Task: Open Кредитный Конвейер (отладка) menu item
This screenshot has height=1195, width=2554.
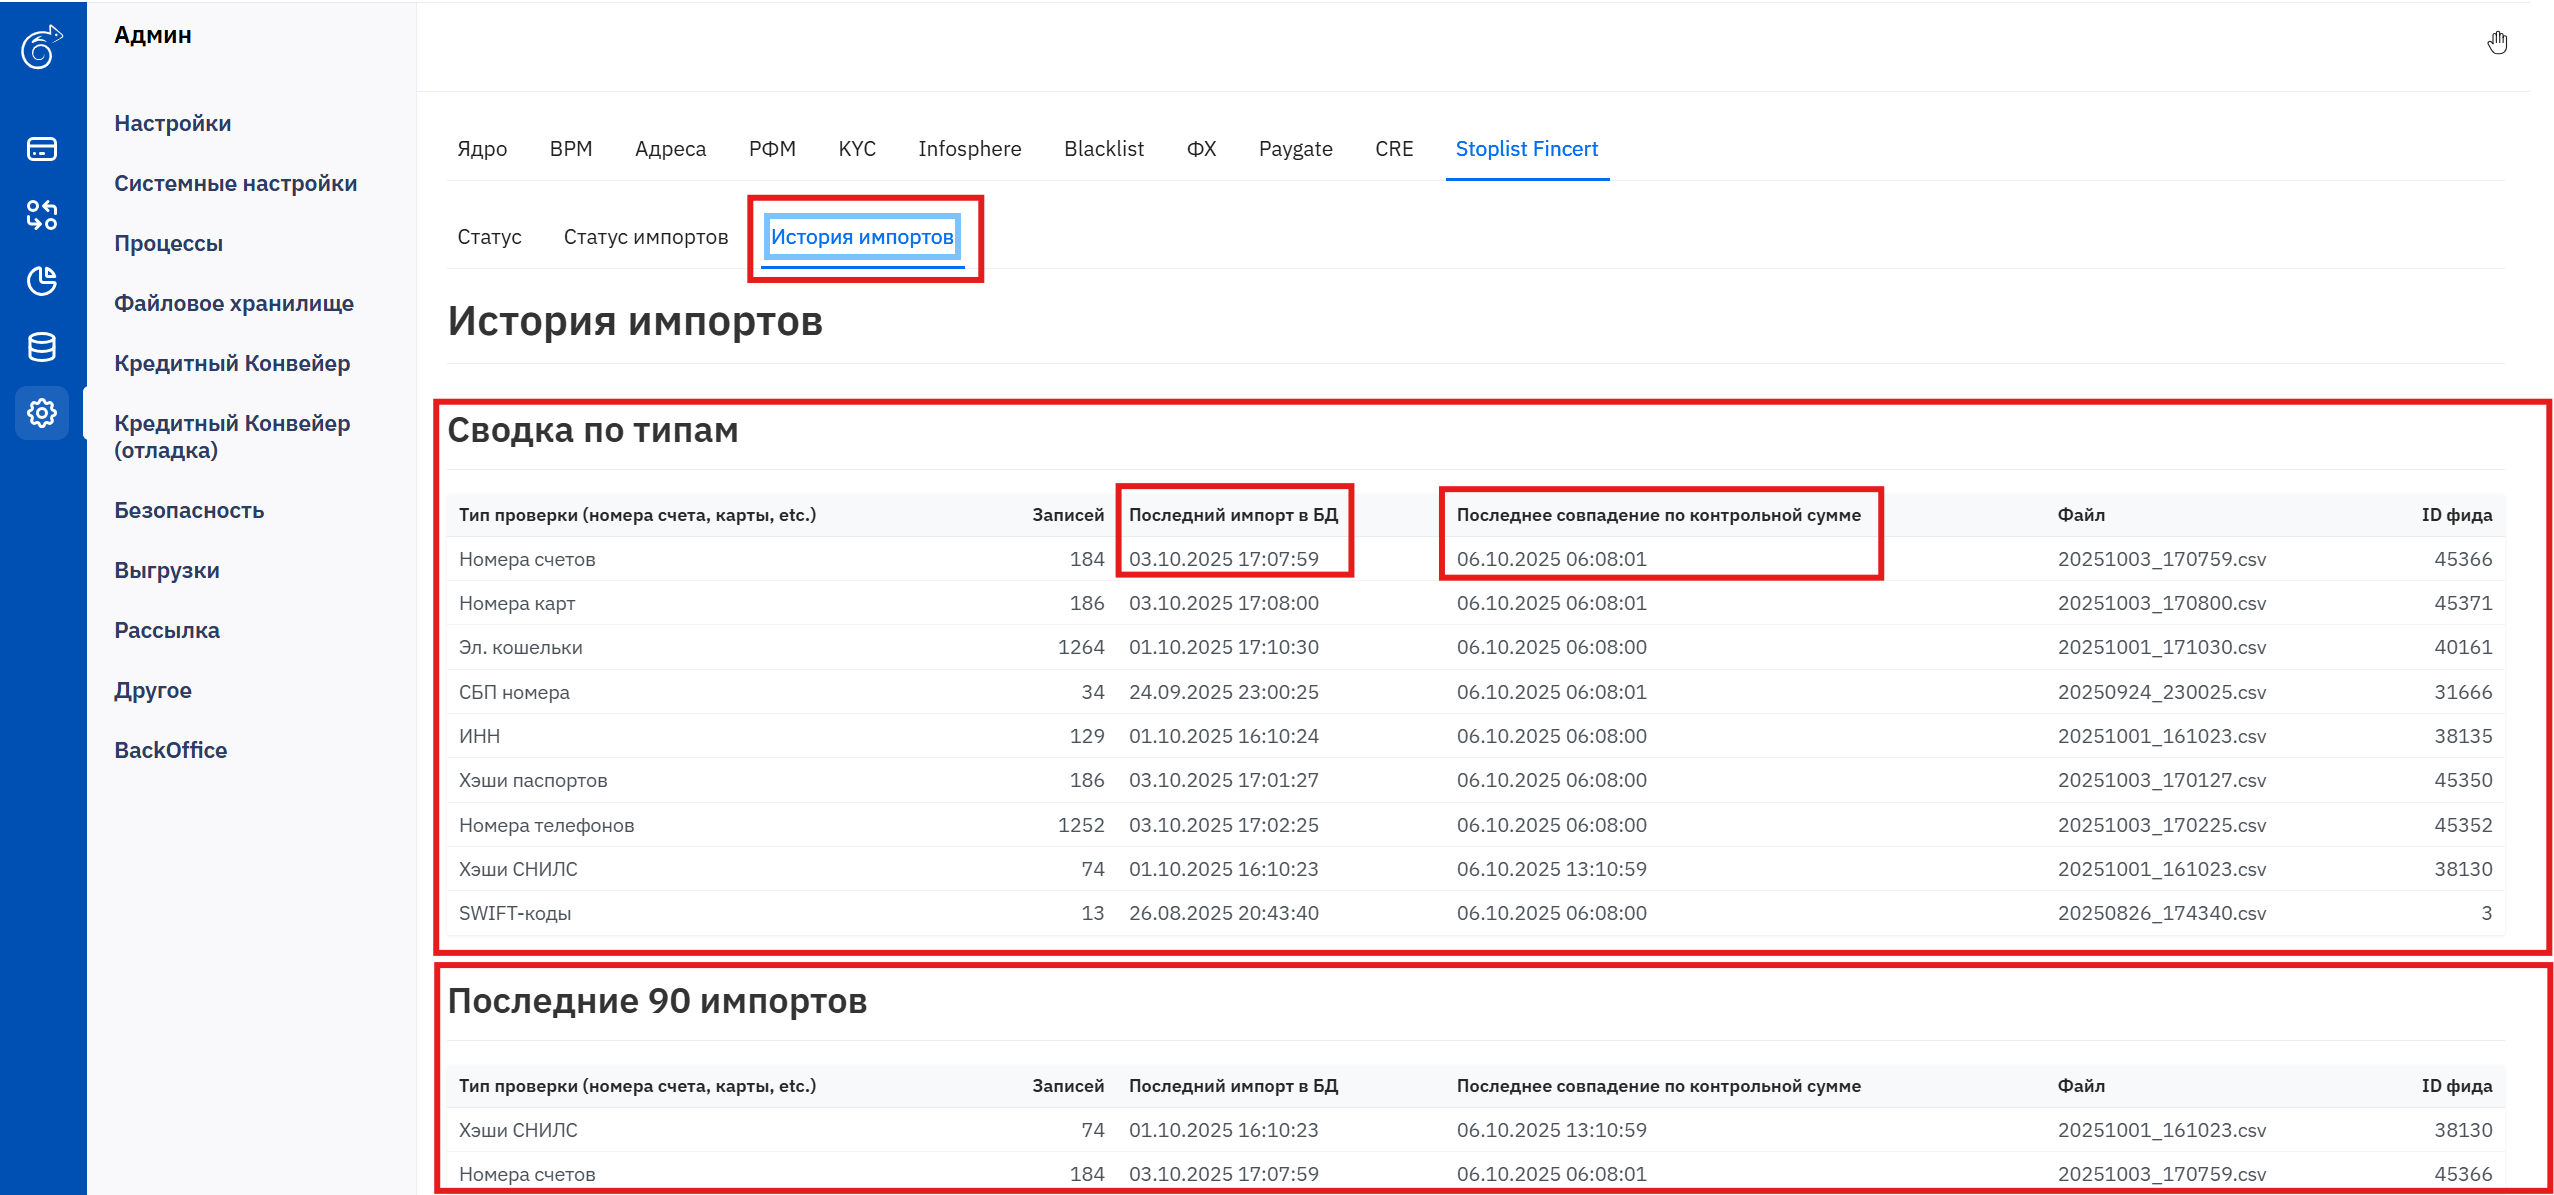Action: click(x=232, y=436)
